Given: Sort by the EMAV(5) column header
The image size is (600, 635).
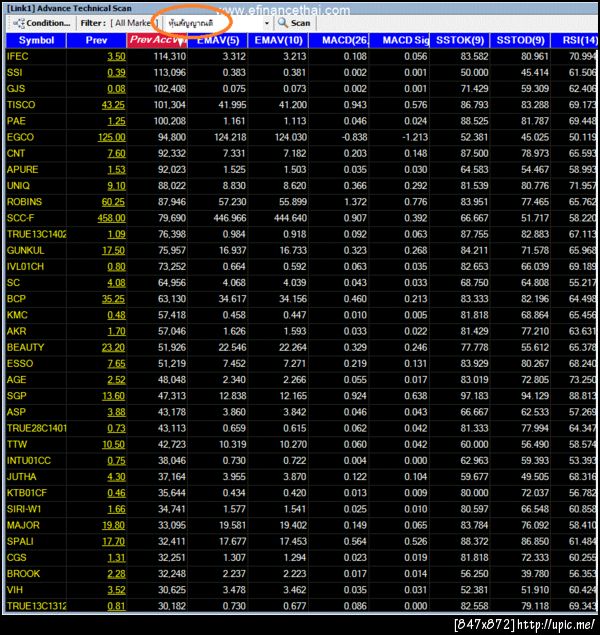Looking at the screenshot, I should pos(217,40).
